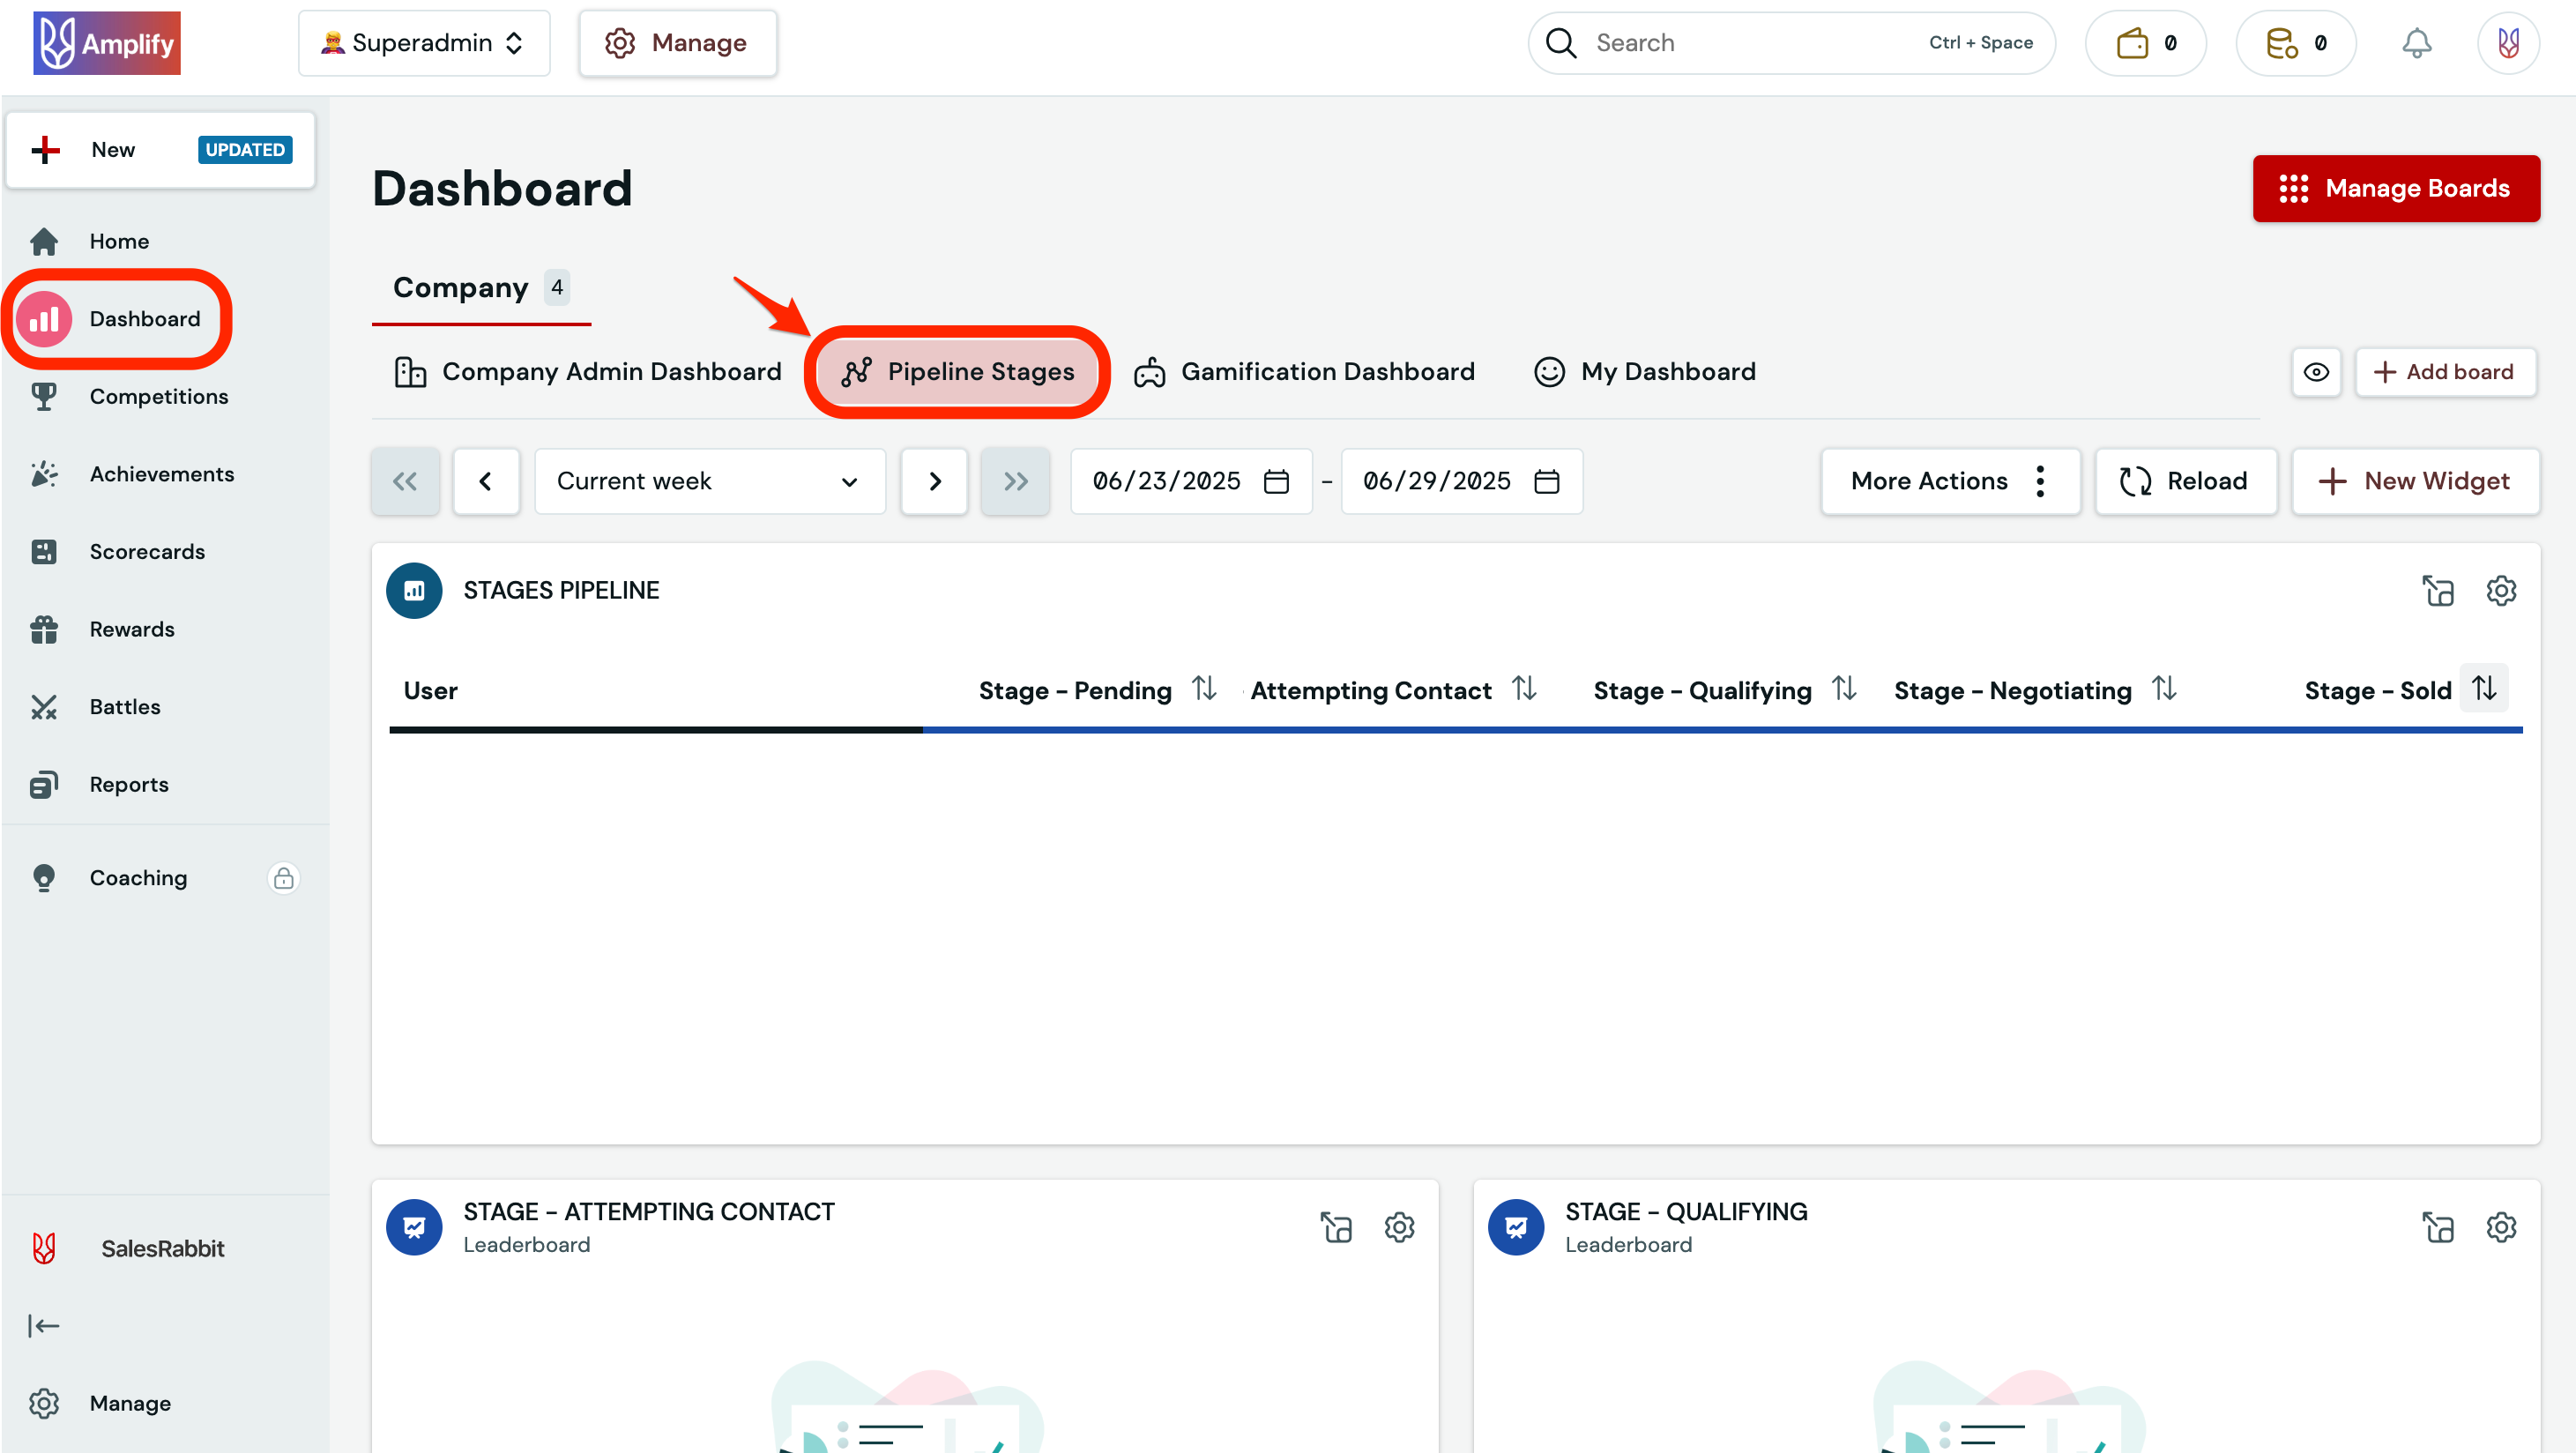Toggle board visibility eye icon
2576x1453 pixels.
tap(2316, 372)
